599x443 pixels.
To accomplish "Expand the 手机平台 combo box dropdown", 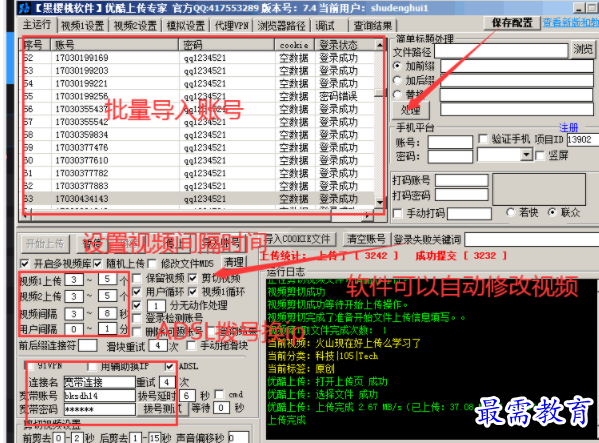I will point(527,155).
